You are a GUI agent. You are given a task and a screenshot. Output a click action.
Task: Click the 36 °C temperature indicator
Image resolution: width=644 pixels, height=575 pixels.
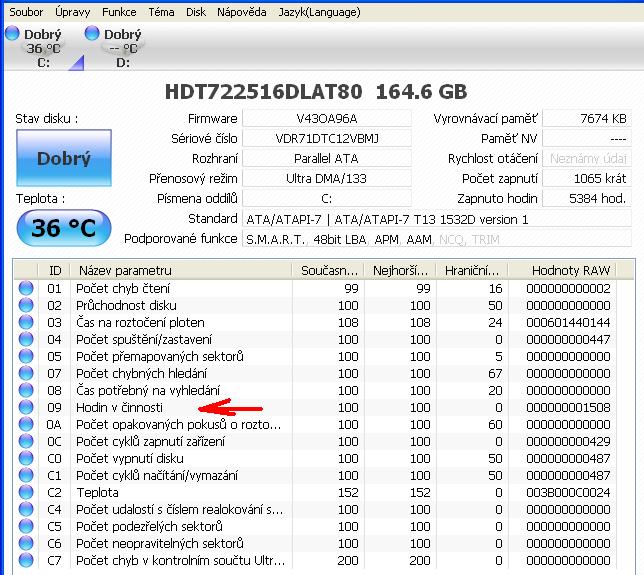coord(63,229)
